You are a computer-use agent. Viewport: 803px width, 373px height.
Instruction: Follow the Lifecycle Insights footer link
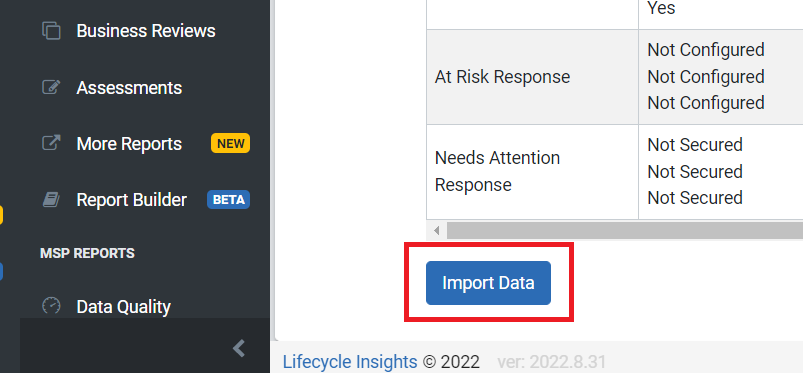click(x=350, y=362)
